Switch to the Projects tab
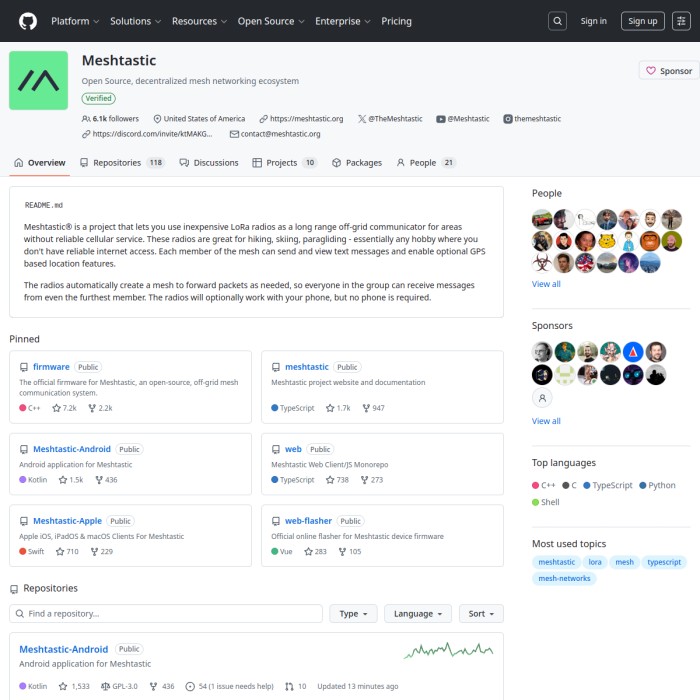This screenshot has width=700, height=700. pyautogui.click(x=284, y=163)
